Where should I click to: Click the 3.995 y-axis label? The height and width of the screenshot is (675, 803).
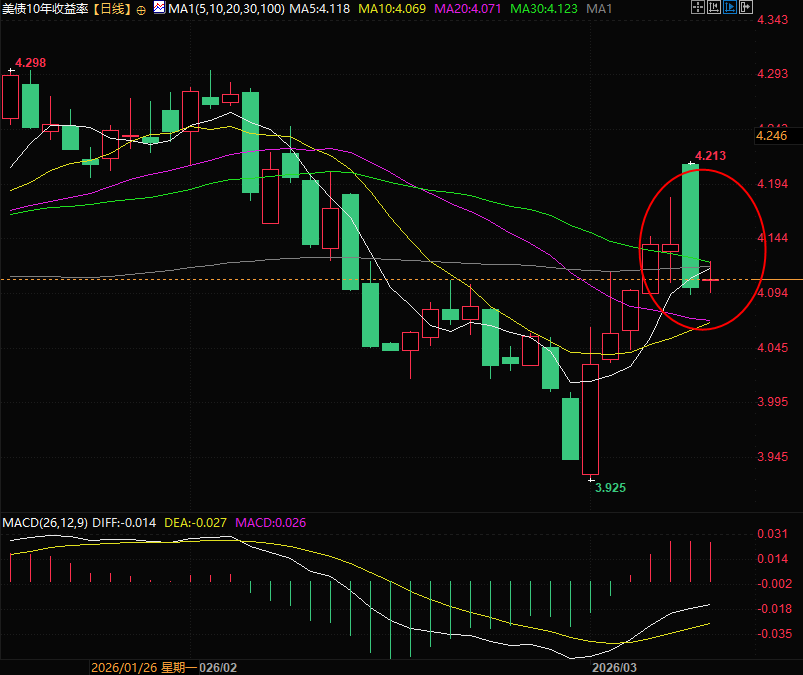(773, 402)
